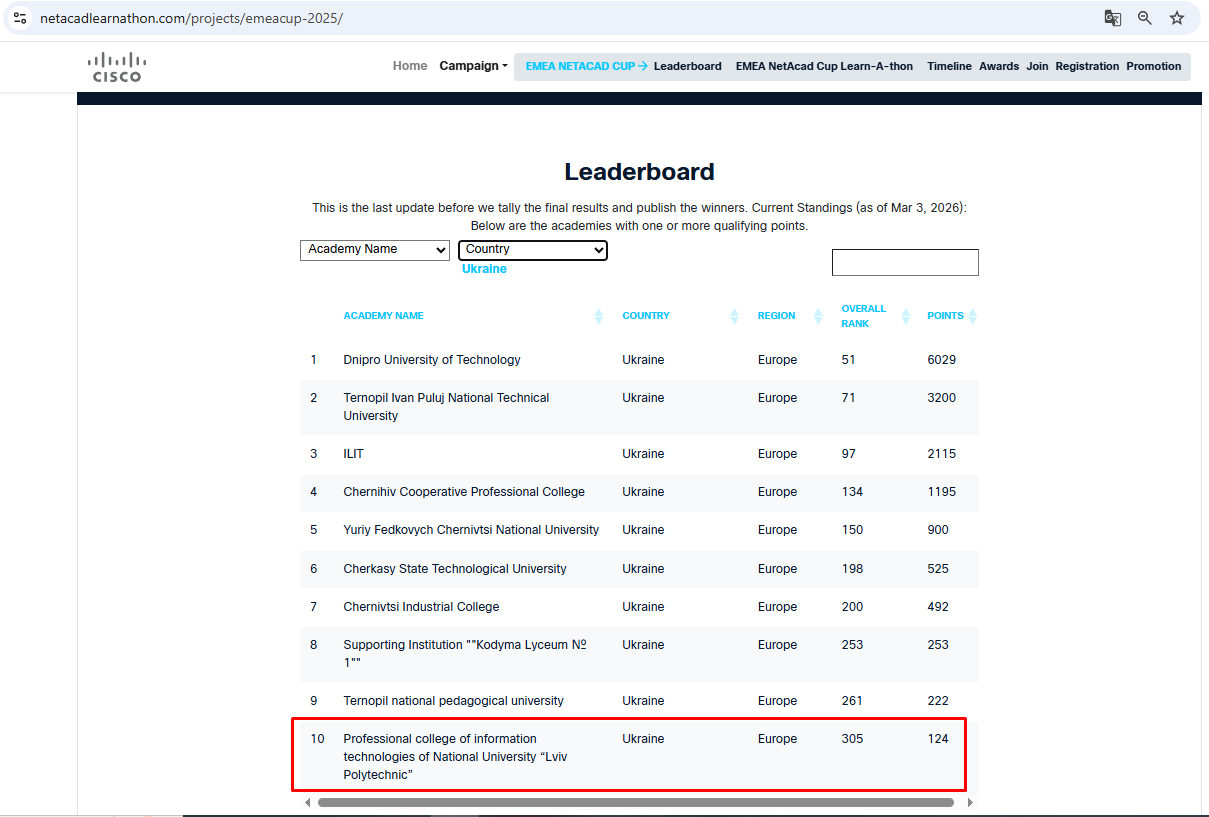
Task: Sort by Country column arrows
Action: pyautogui.click(x=734, y=316)
